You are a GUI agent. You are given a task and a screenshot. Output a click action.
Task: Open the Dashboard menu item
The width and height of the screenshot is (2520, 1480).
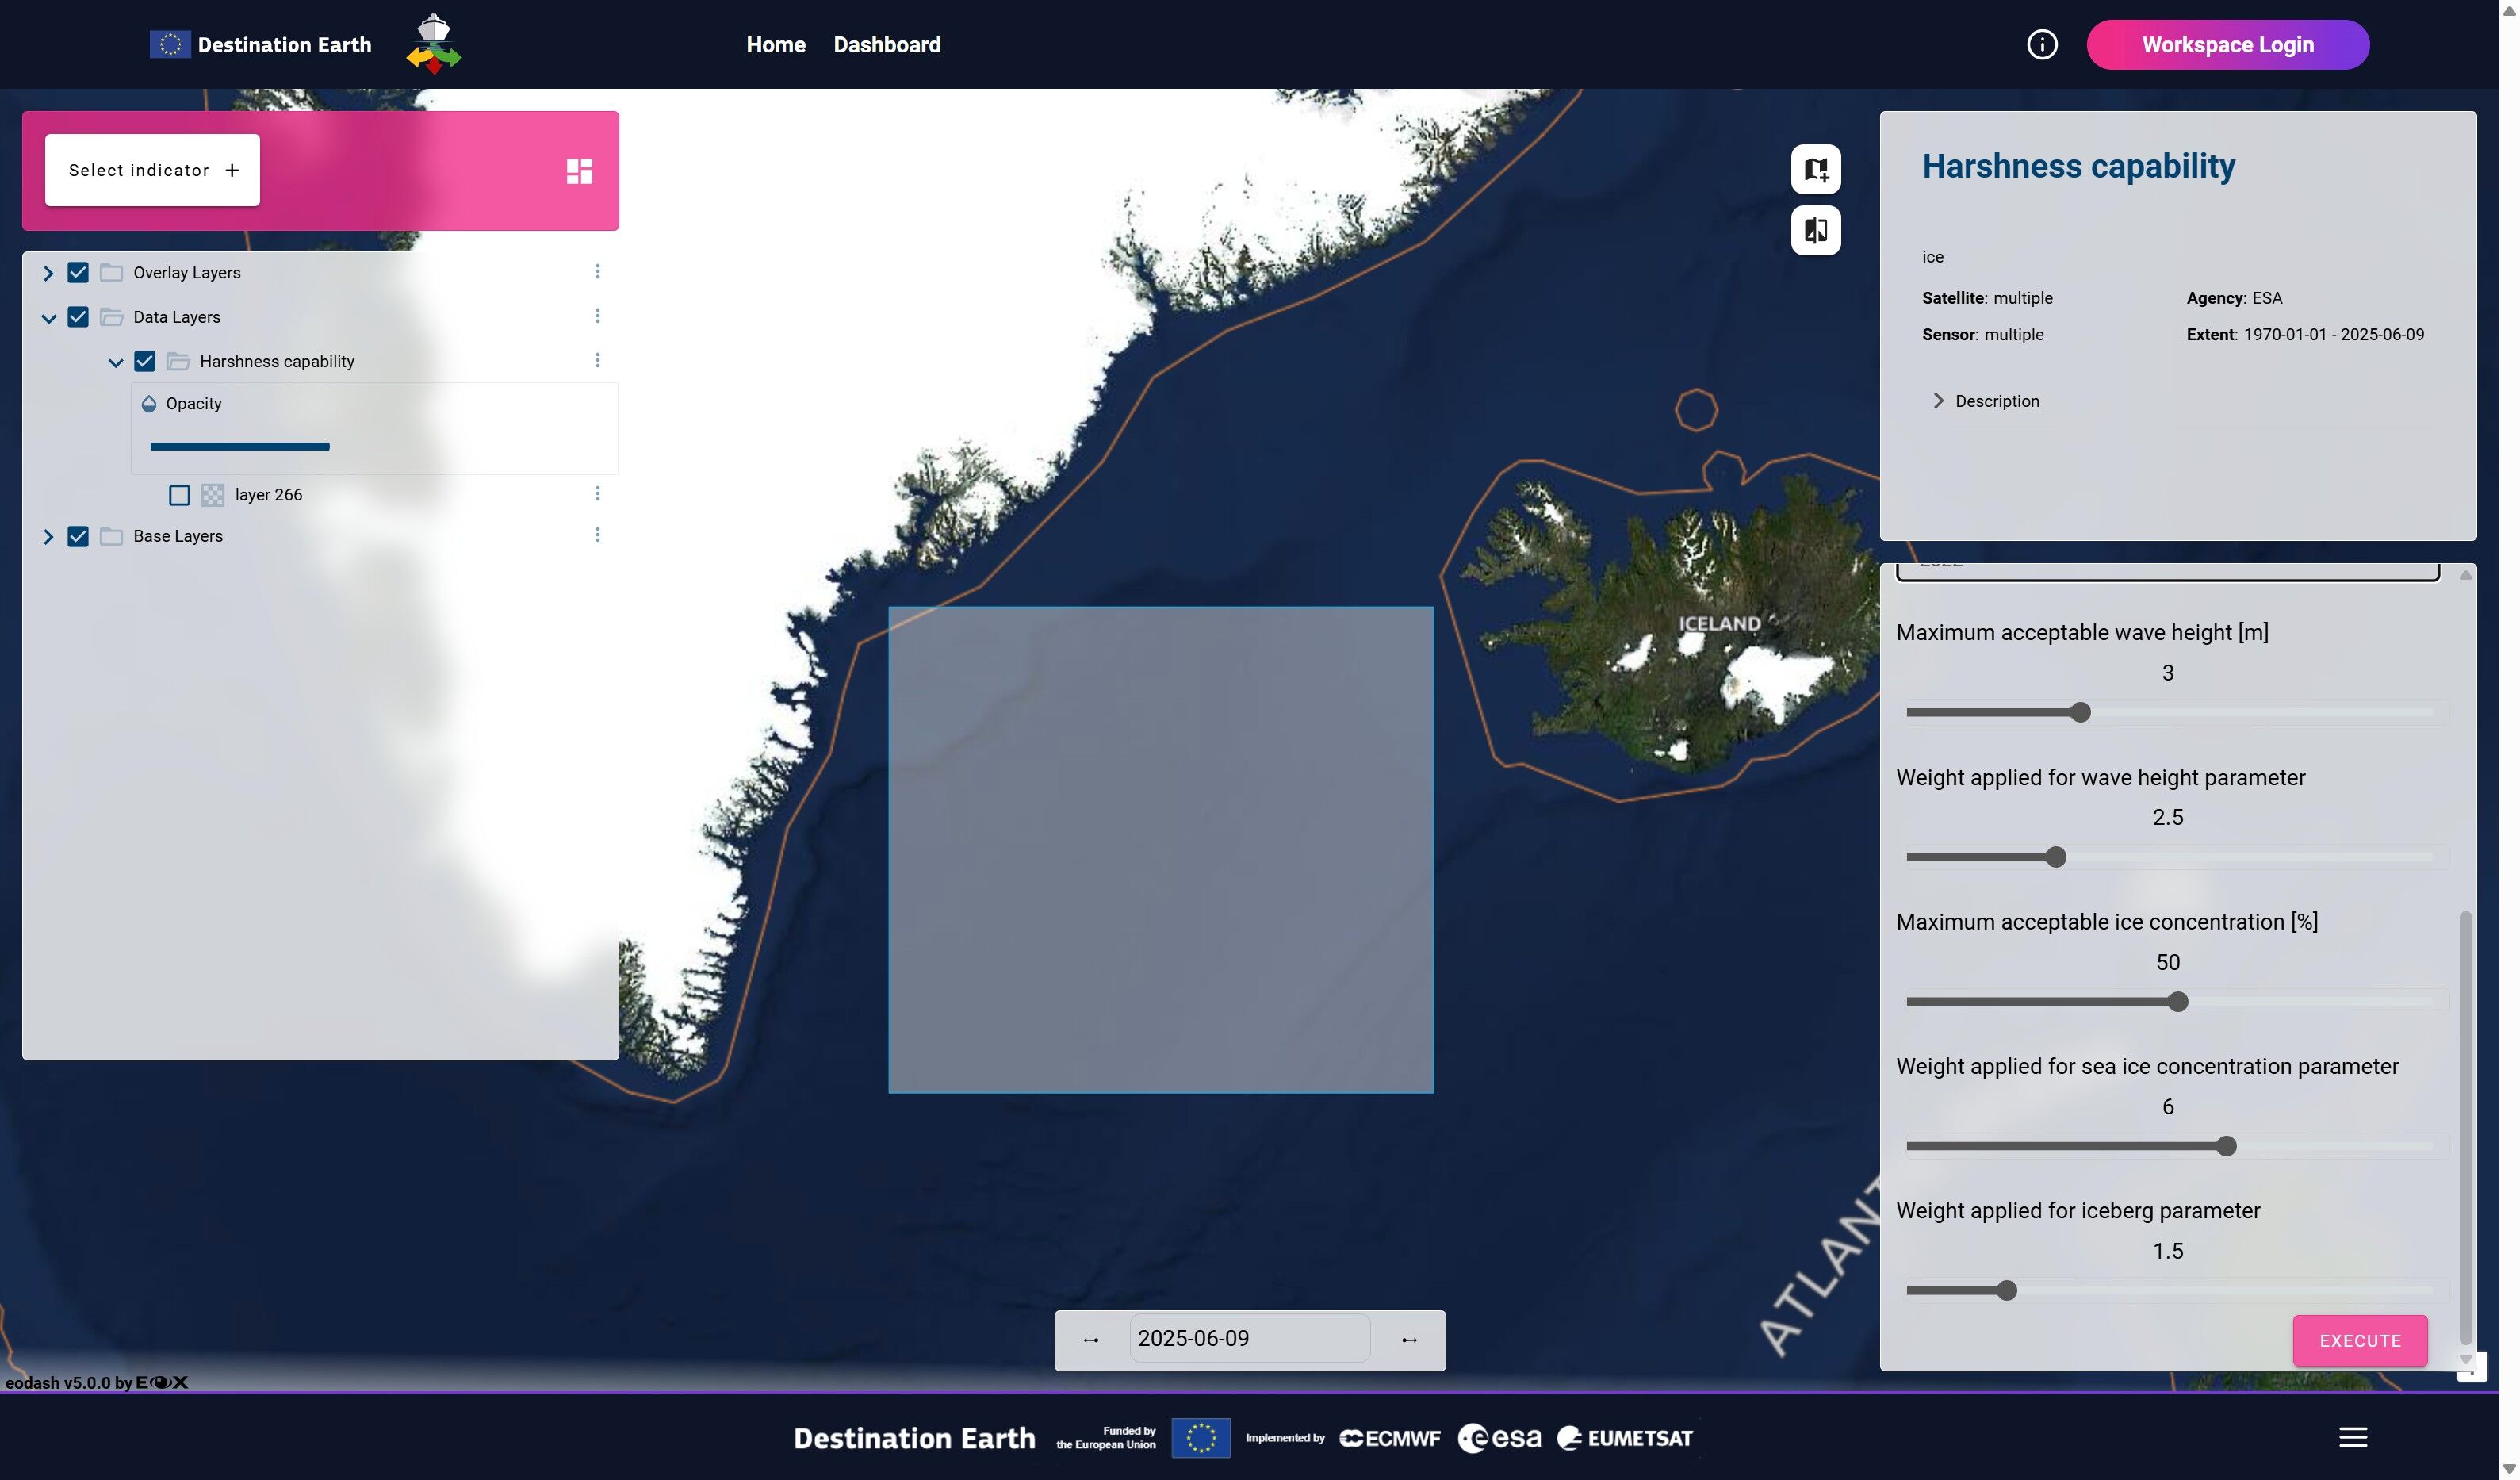point(886,45)
